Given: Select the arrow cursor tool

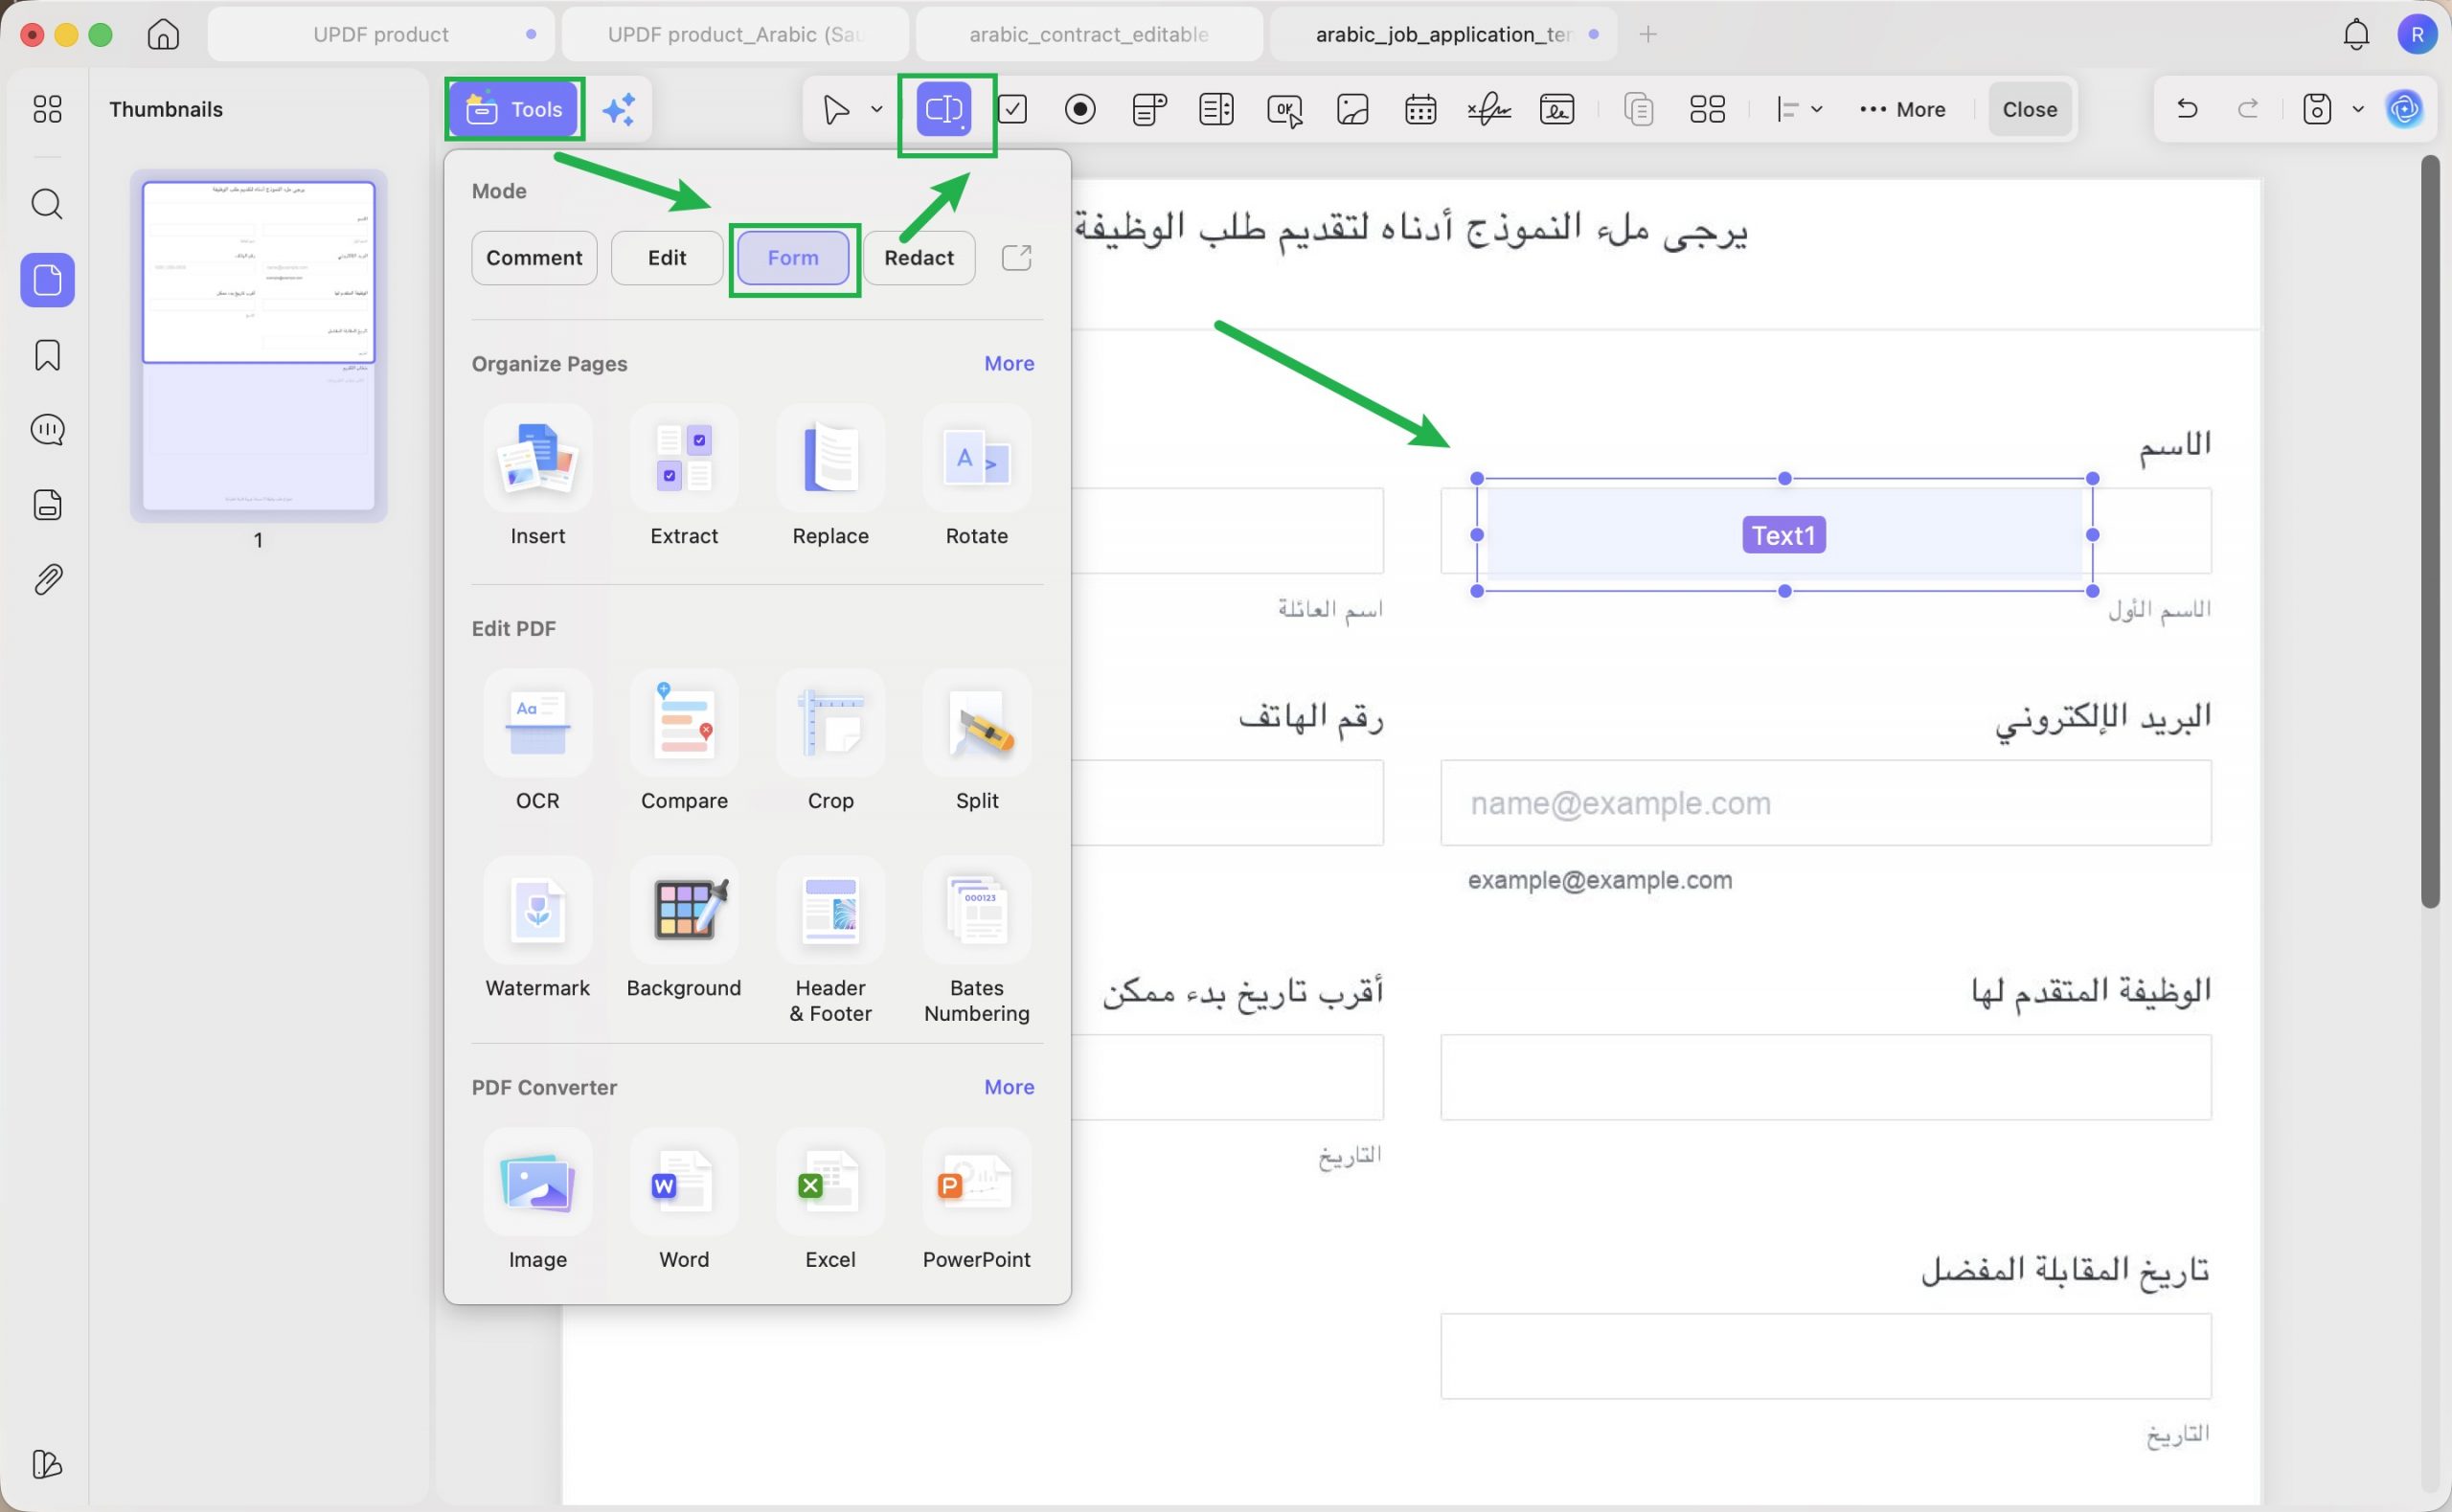Looking at the screenshot, I should (x=835, y=109).
